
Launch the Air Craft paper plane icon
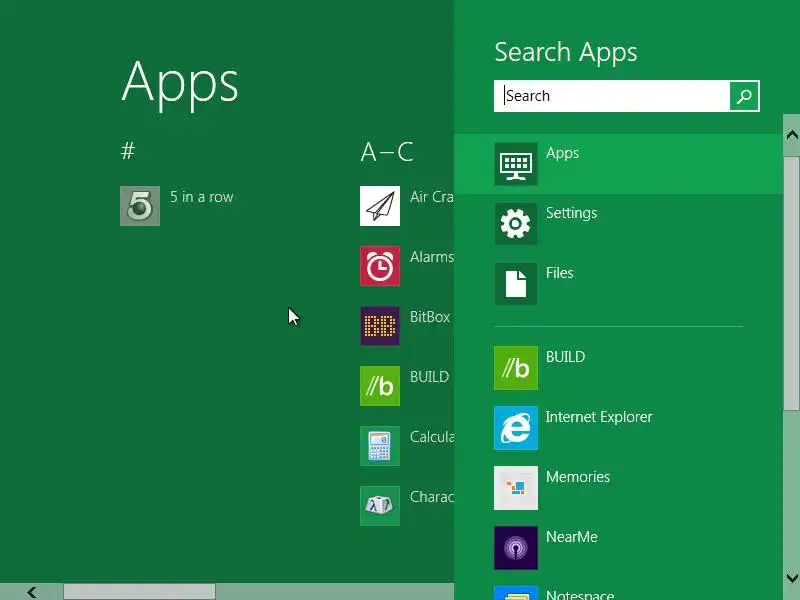[x=380, y=206]
